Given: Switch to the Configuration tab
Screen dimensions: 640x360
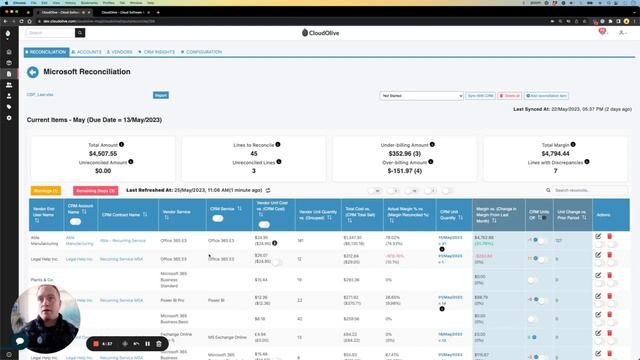Looking at the screenshot, I should pos(202,52).
